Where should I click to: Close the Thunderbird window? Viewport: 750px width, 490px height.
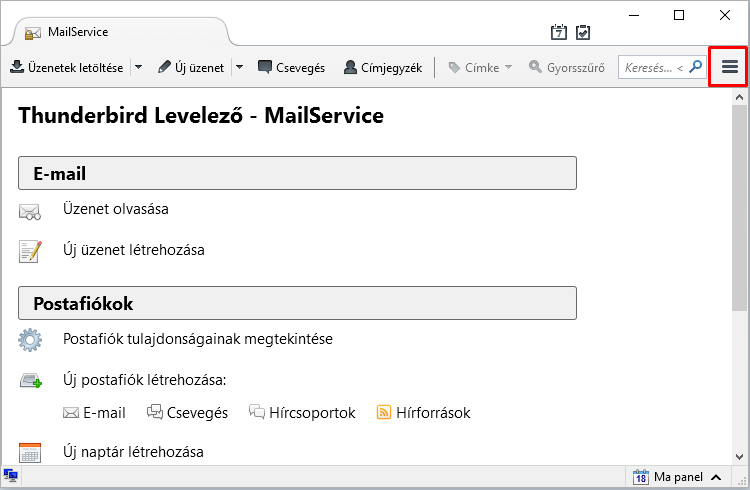(725, 15)
